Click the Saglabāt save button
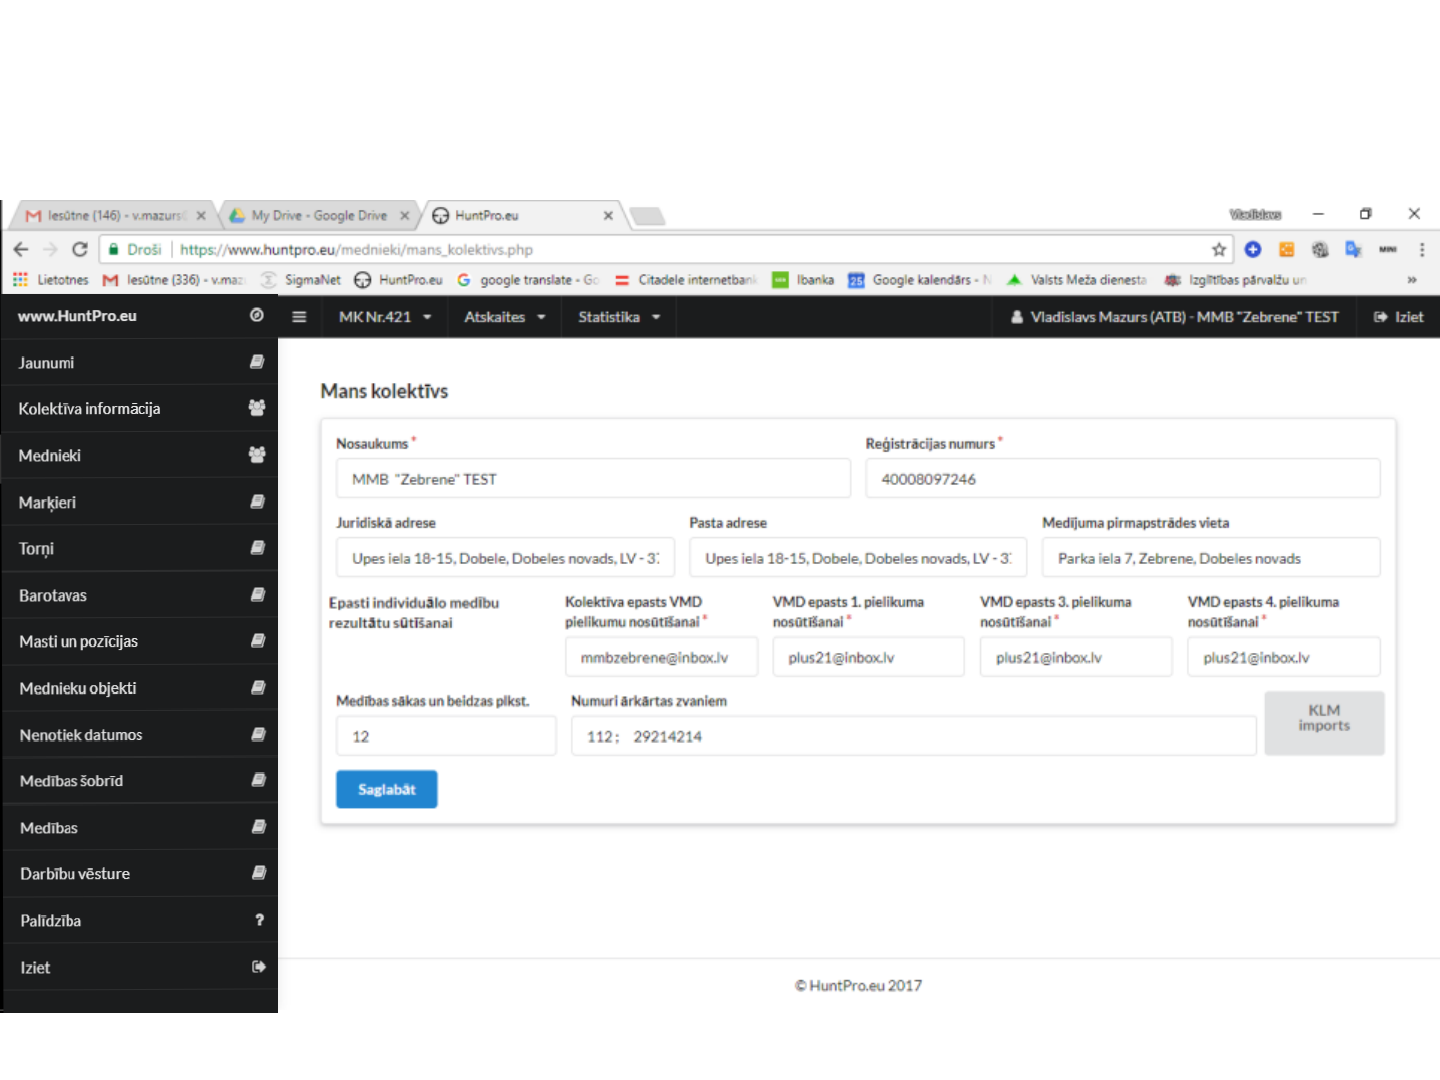 click(386, 789)
